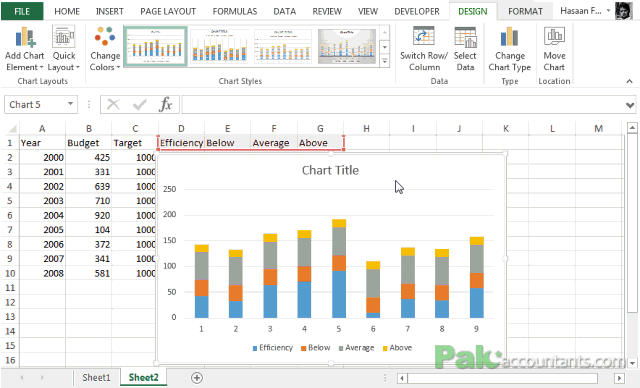This screenshot has width=640, height=388.
Task: Switch to the FORMAT ribbon tab
Action: (525, 11)
